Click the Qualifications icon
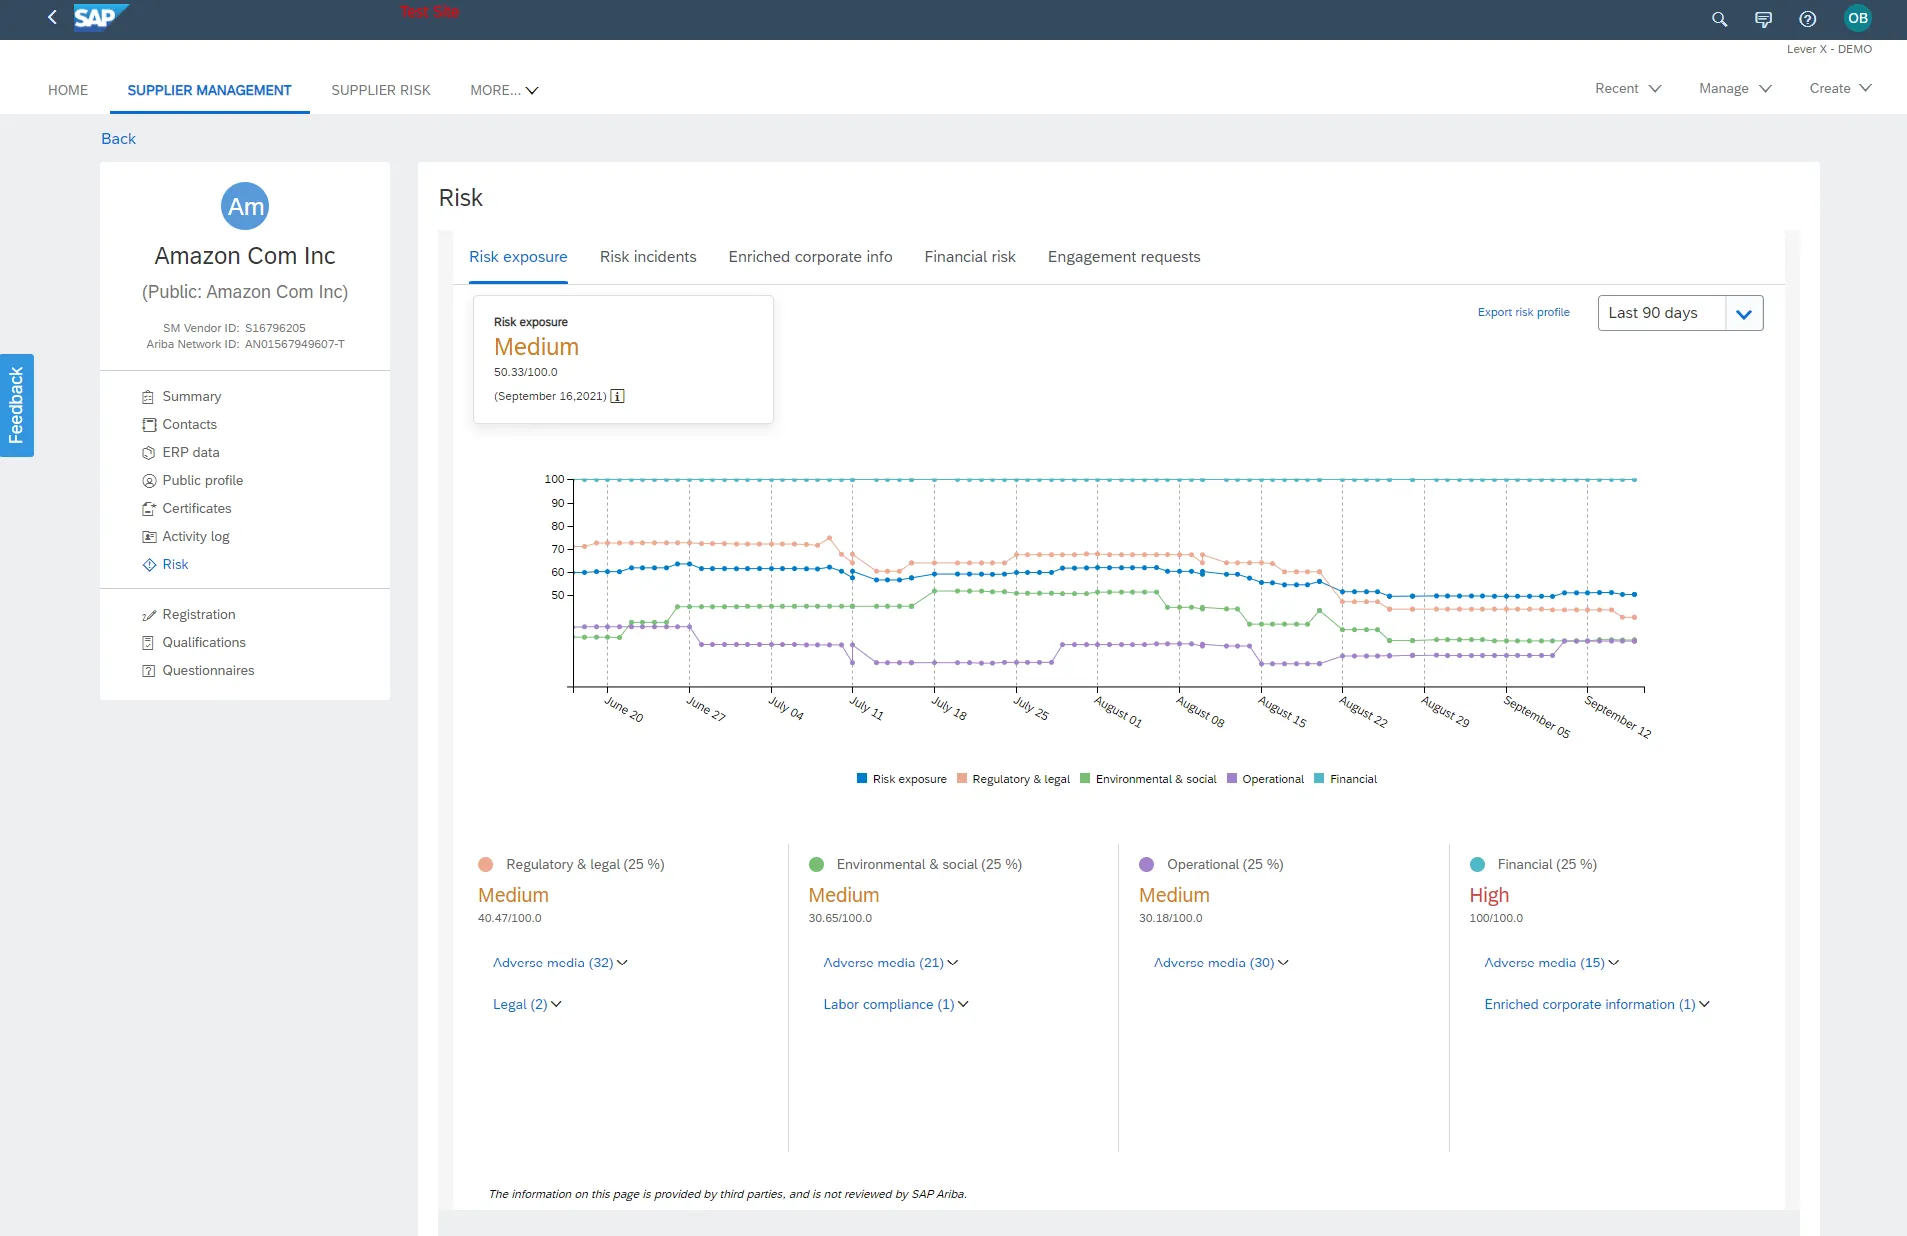The height and width of the screenshot is (1236, 1907). (x=148, y=643)
